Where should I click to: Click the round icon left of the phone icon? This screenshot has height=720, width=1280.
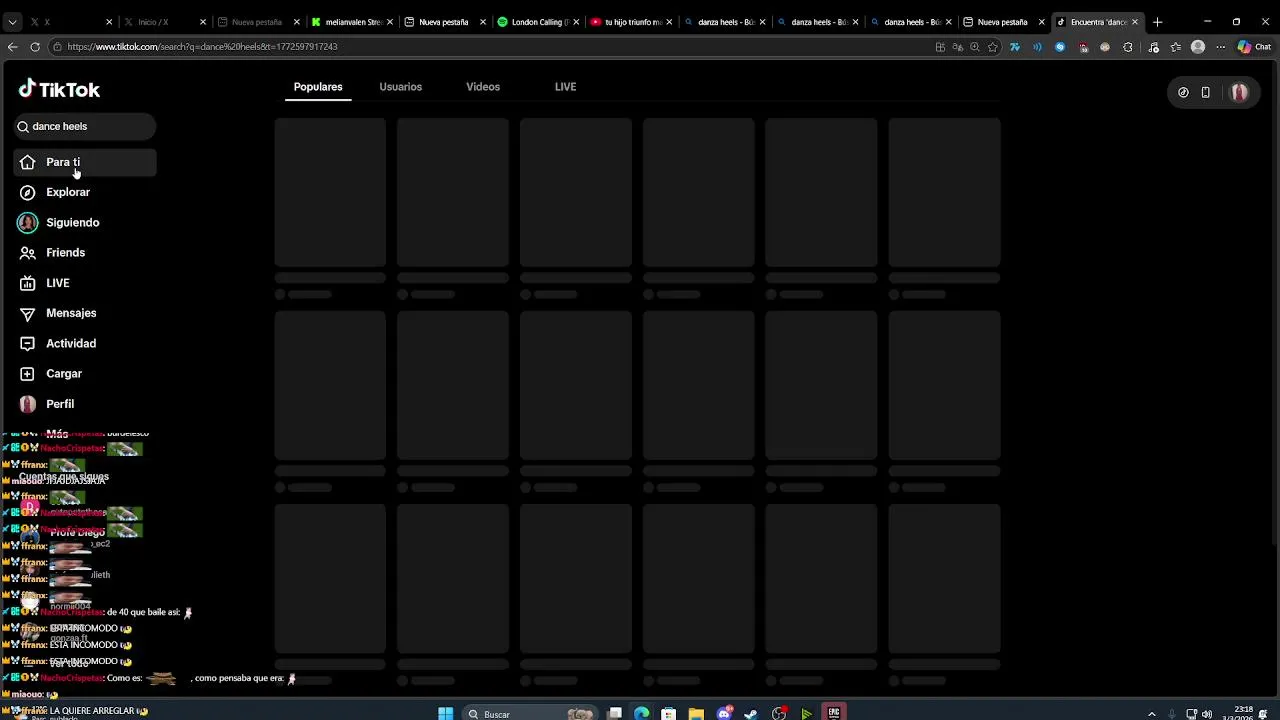click(1183, 92)
